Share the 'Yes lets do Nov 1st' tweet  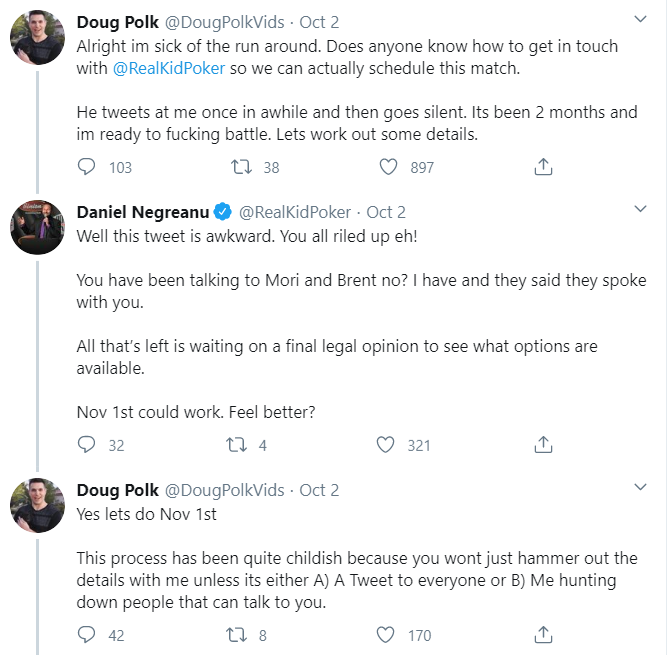click(x=543, y=634)
